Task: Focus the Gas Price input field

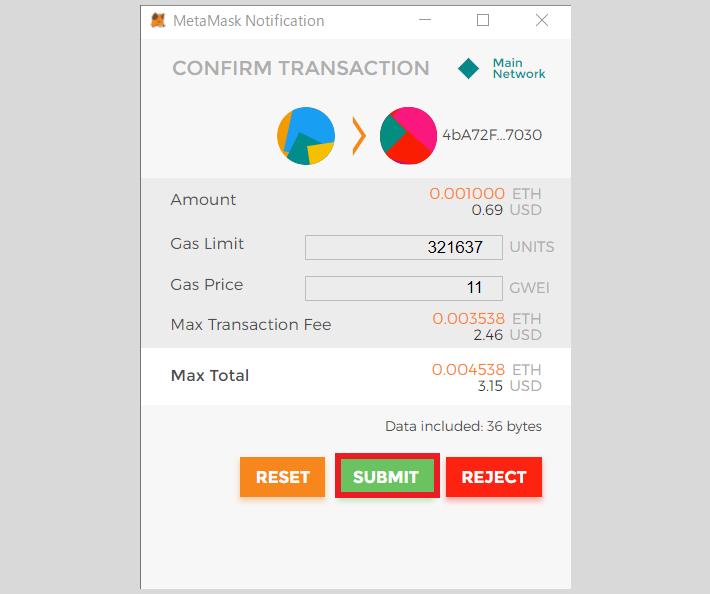Action: (x=403, y=288)
